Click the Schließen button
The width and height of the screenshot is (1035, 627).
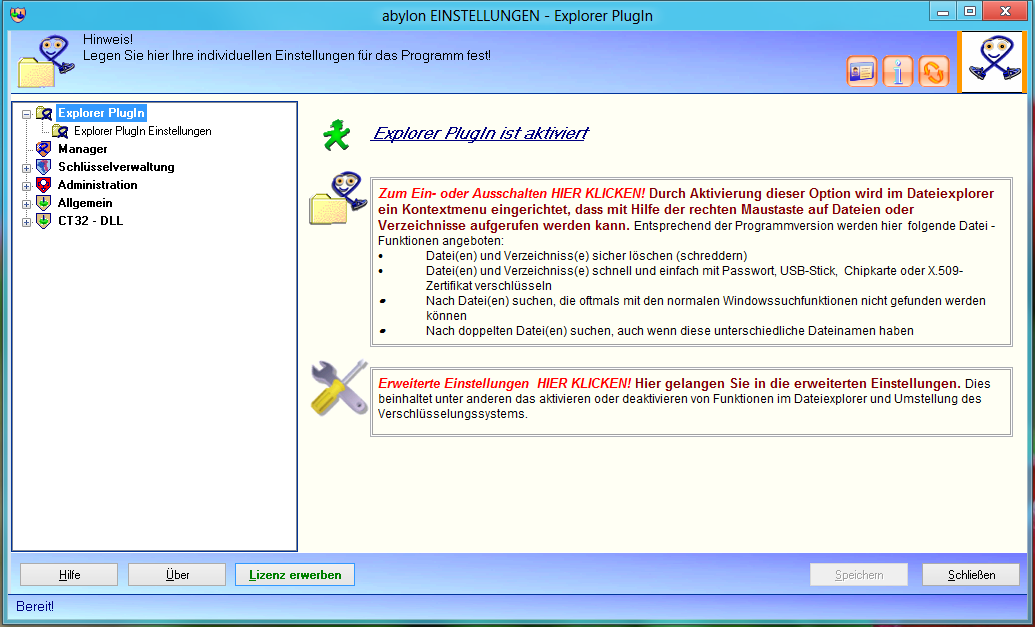(971, 575)
